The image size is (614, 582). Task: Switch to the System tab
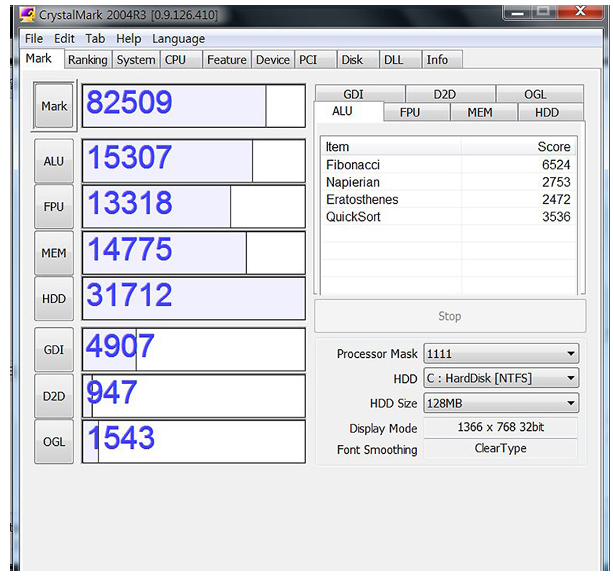click(136, 60)
